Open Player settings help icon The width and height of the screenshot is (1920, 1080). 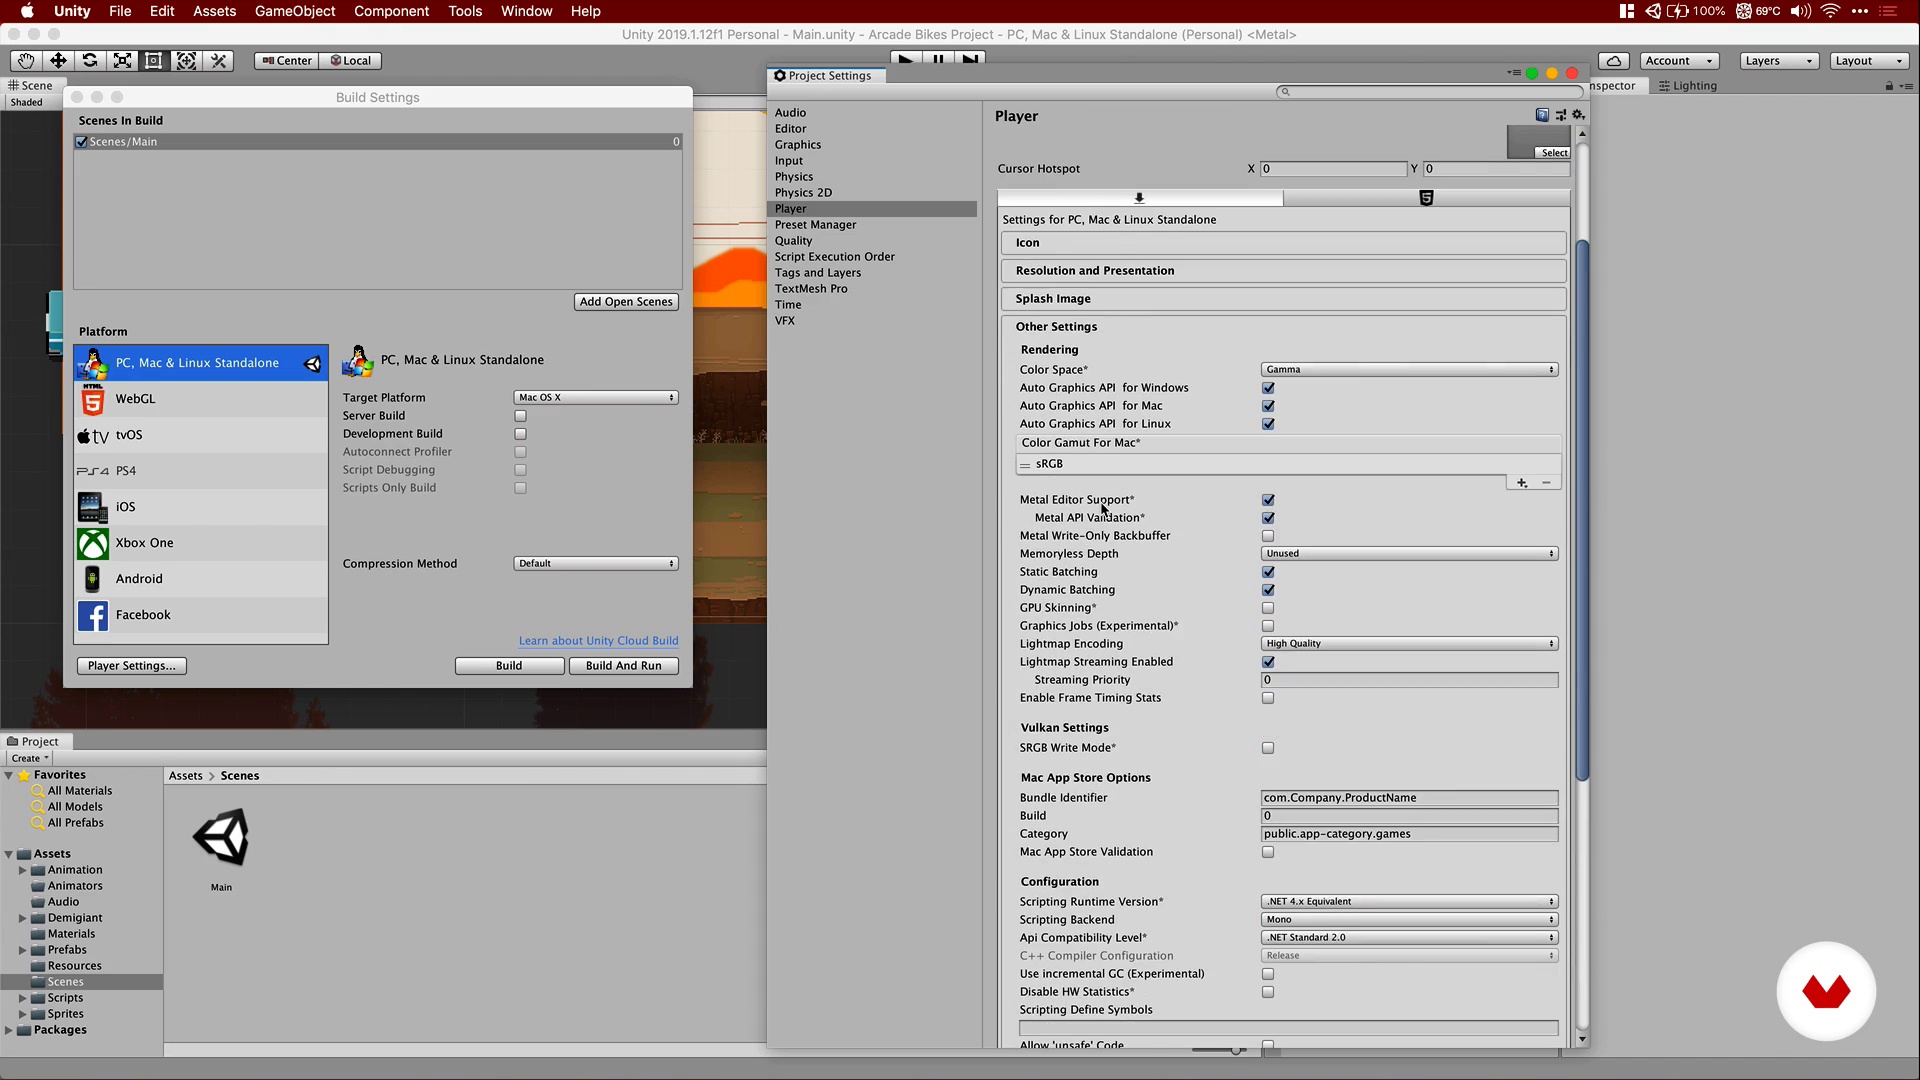click(1542, 115)
